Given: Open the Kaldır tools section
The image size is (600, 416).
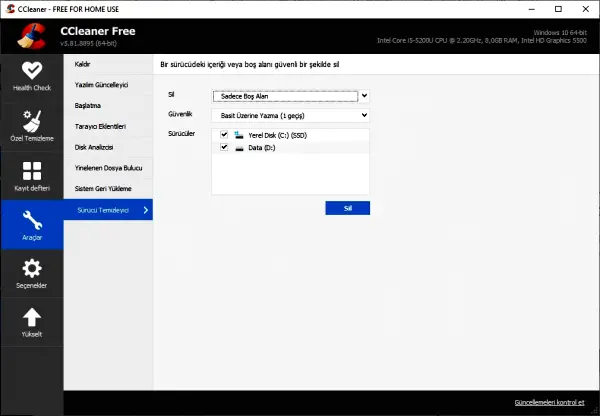Looking at the screenshot, I should (84, 64).
